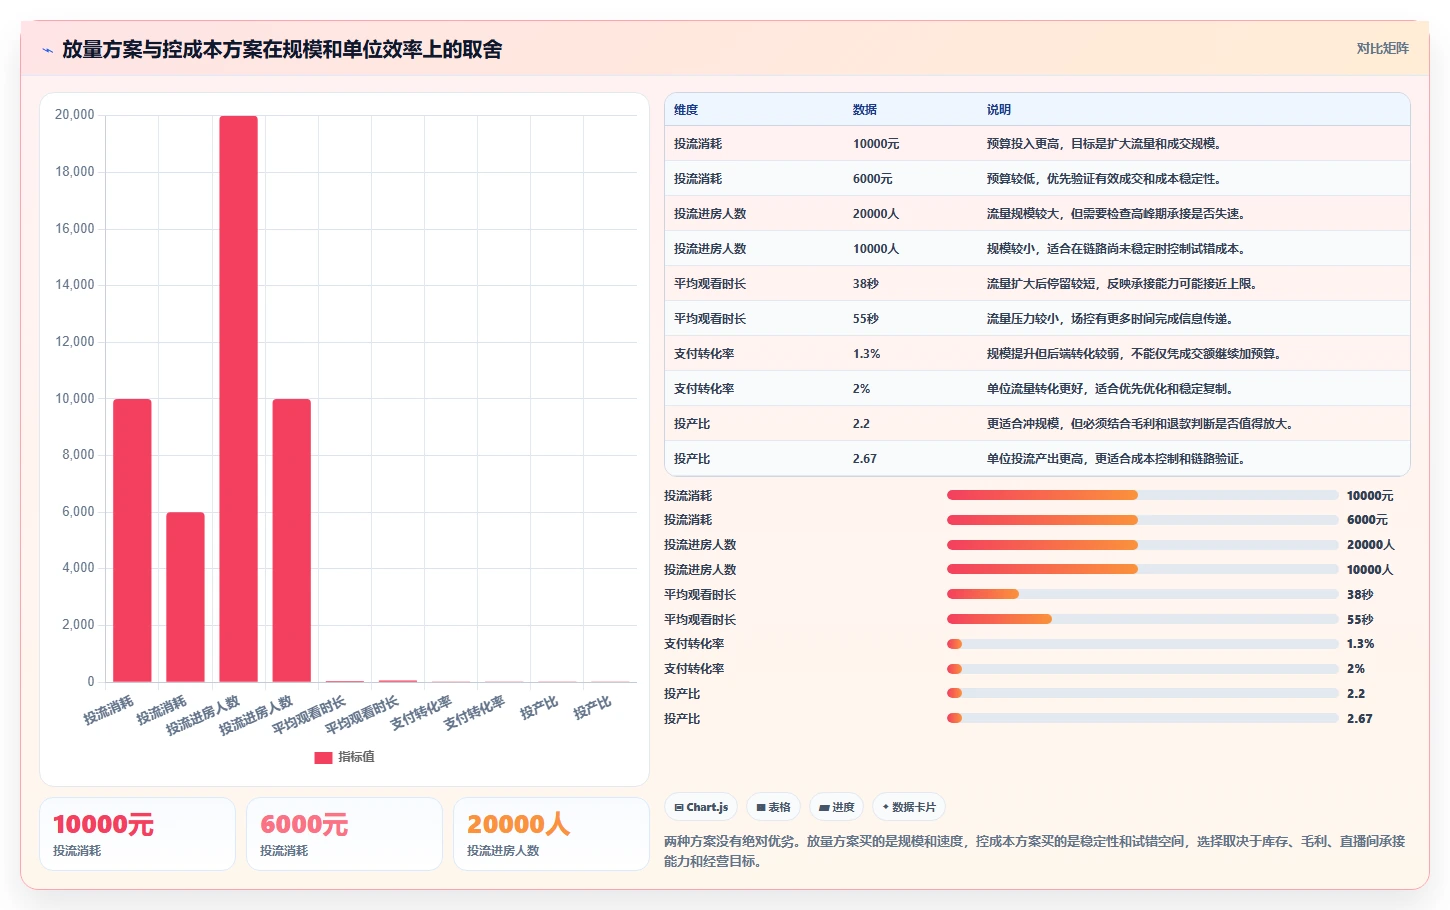Click description 流量扩大后停留较短，反映承接能力可能接近上限。
The image size is (1450, 910).
(x=1122, y=284)
